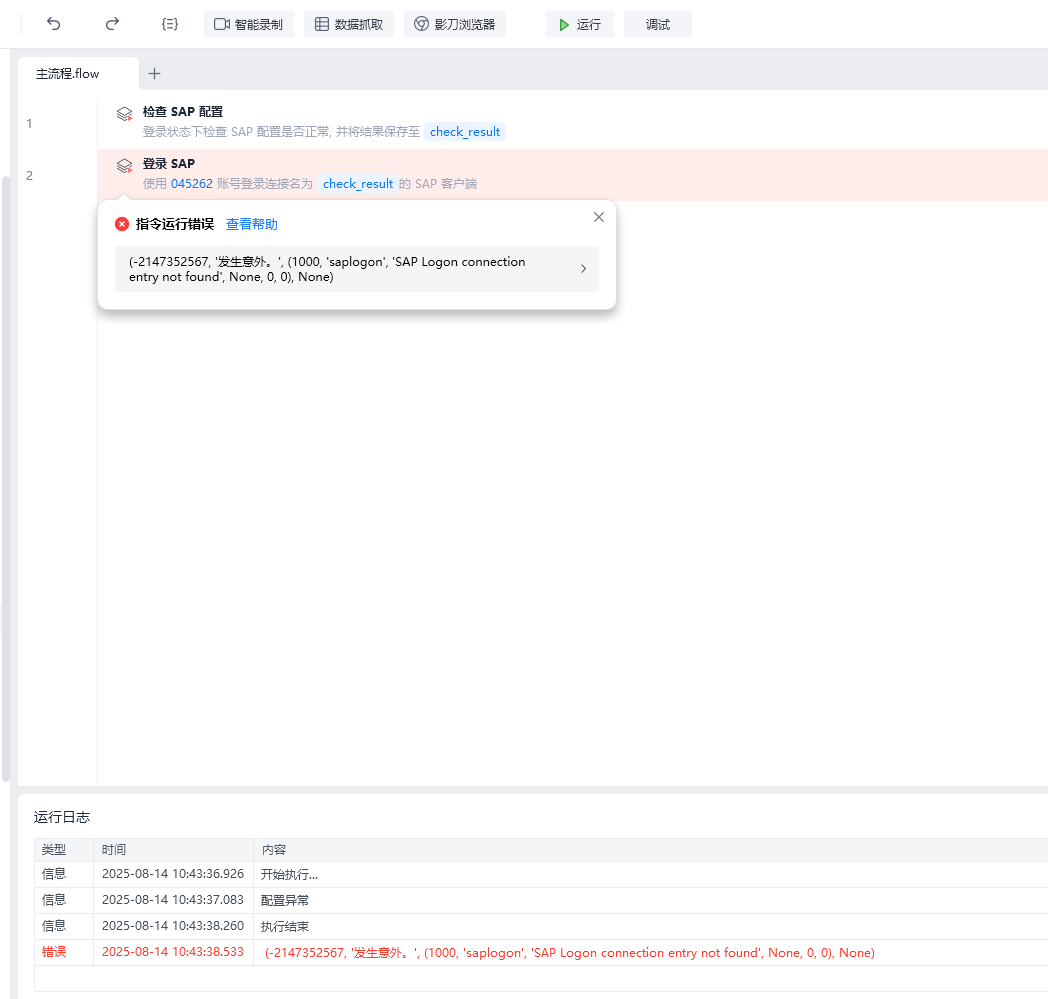
Task: Select the red error log content
Action: coord(569,952)
